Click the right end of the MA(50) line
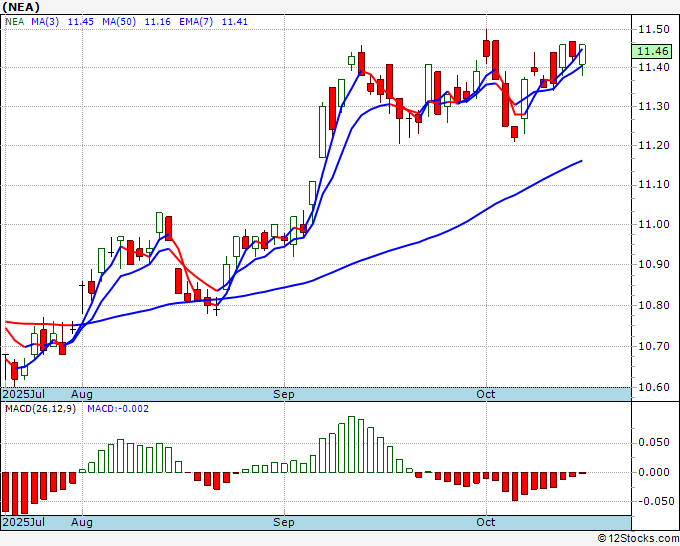The height and width of the screenshot is (546, 680). (x=581, y=161)
